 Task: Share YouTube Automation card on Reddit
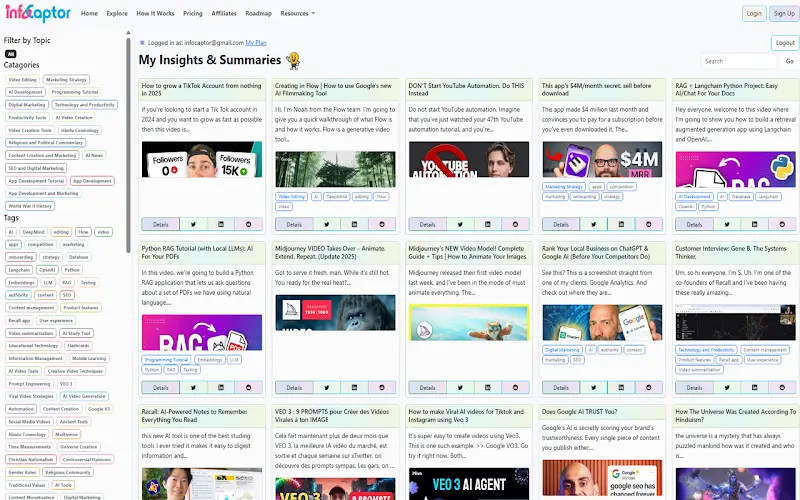(x=515, y=224)
